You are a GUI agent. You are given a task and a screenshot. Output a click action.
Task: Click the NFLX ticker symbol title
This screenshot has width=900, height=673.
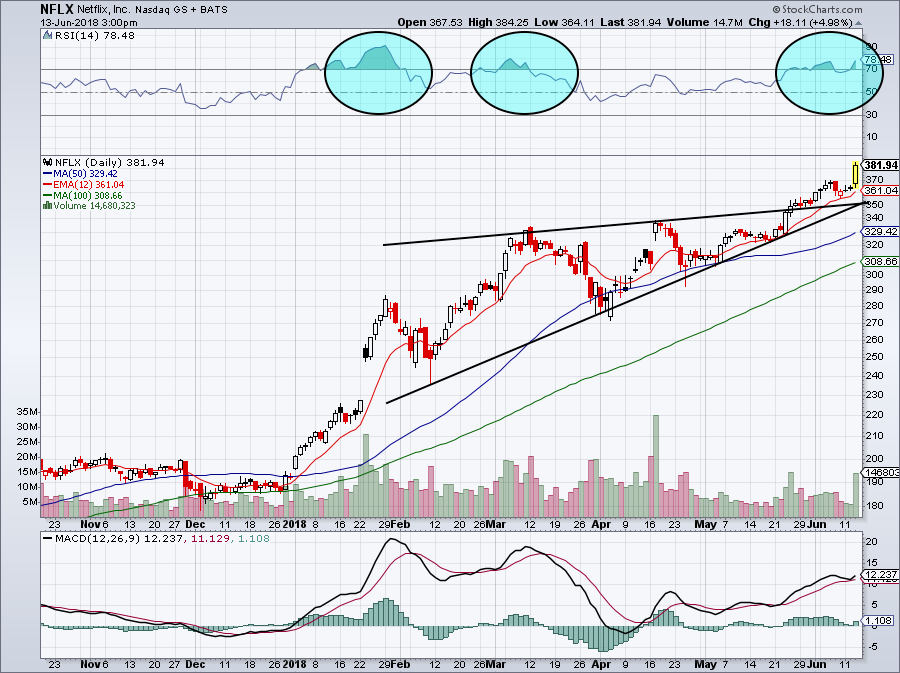tap(57, 9)
